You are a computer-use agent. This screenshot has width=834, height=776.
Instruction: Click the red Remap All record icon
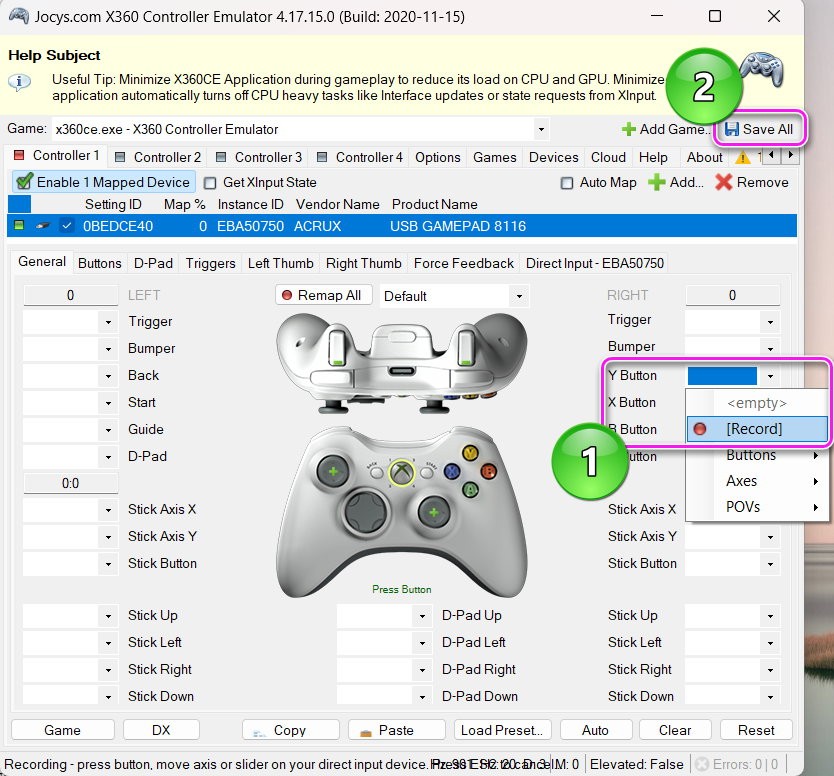click(x=287, y=295)
